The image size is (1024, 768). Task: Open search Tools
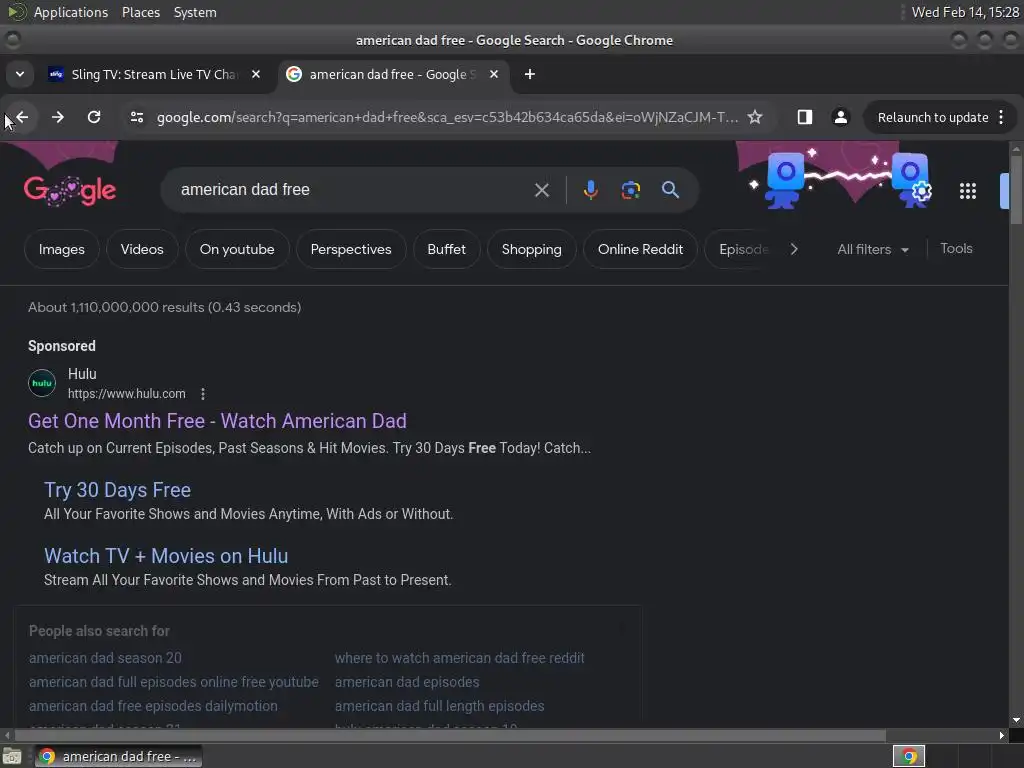point(956,249)
